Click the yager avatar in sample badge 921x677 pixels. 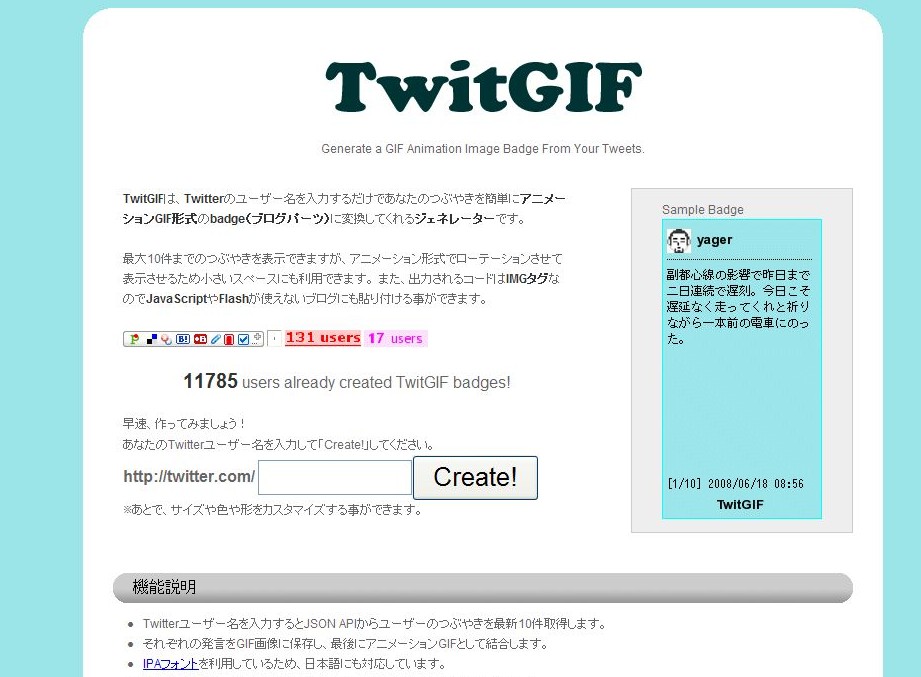coord(678,241)
